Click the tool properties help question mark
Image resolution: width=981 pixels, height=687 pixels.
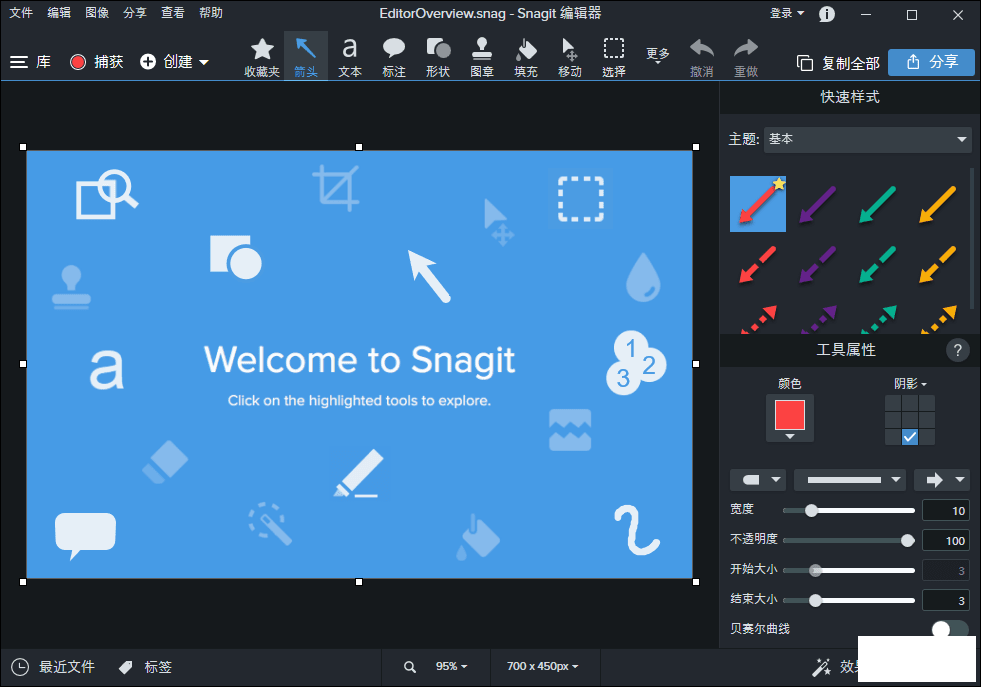point(957,350)
